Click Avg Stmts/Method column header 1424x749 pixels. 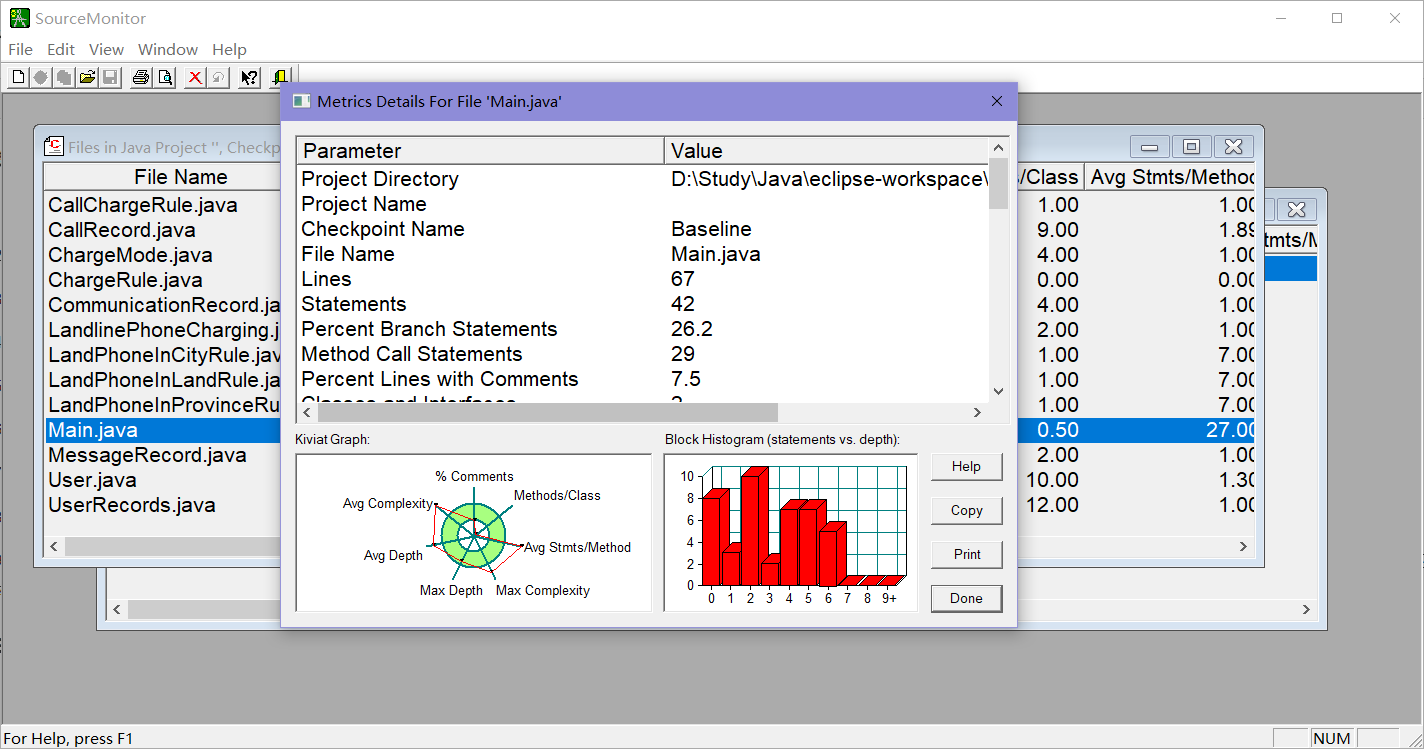(1170, 177)
